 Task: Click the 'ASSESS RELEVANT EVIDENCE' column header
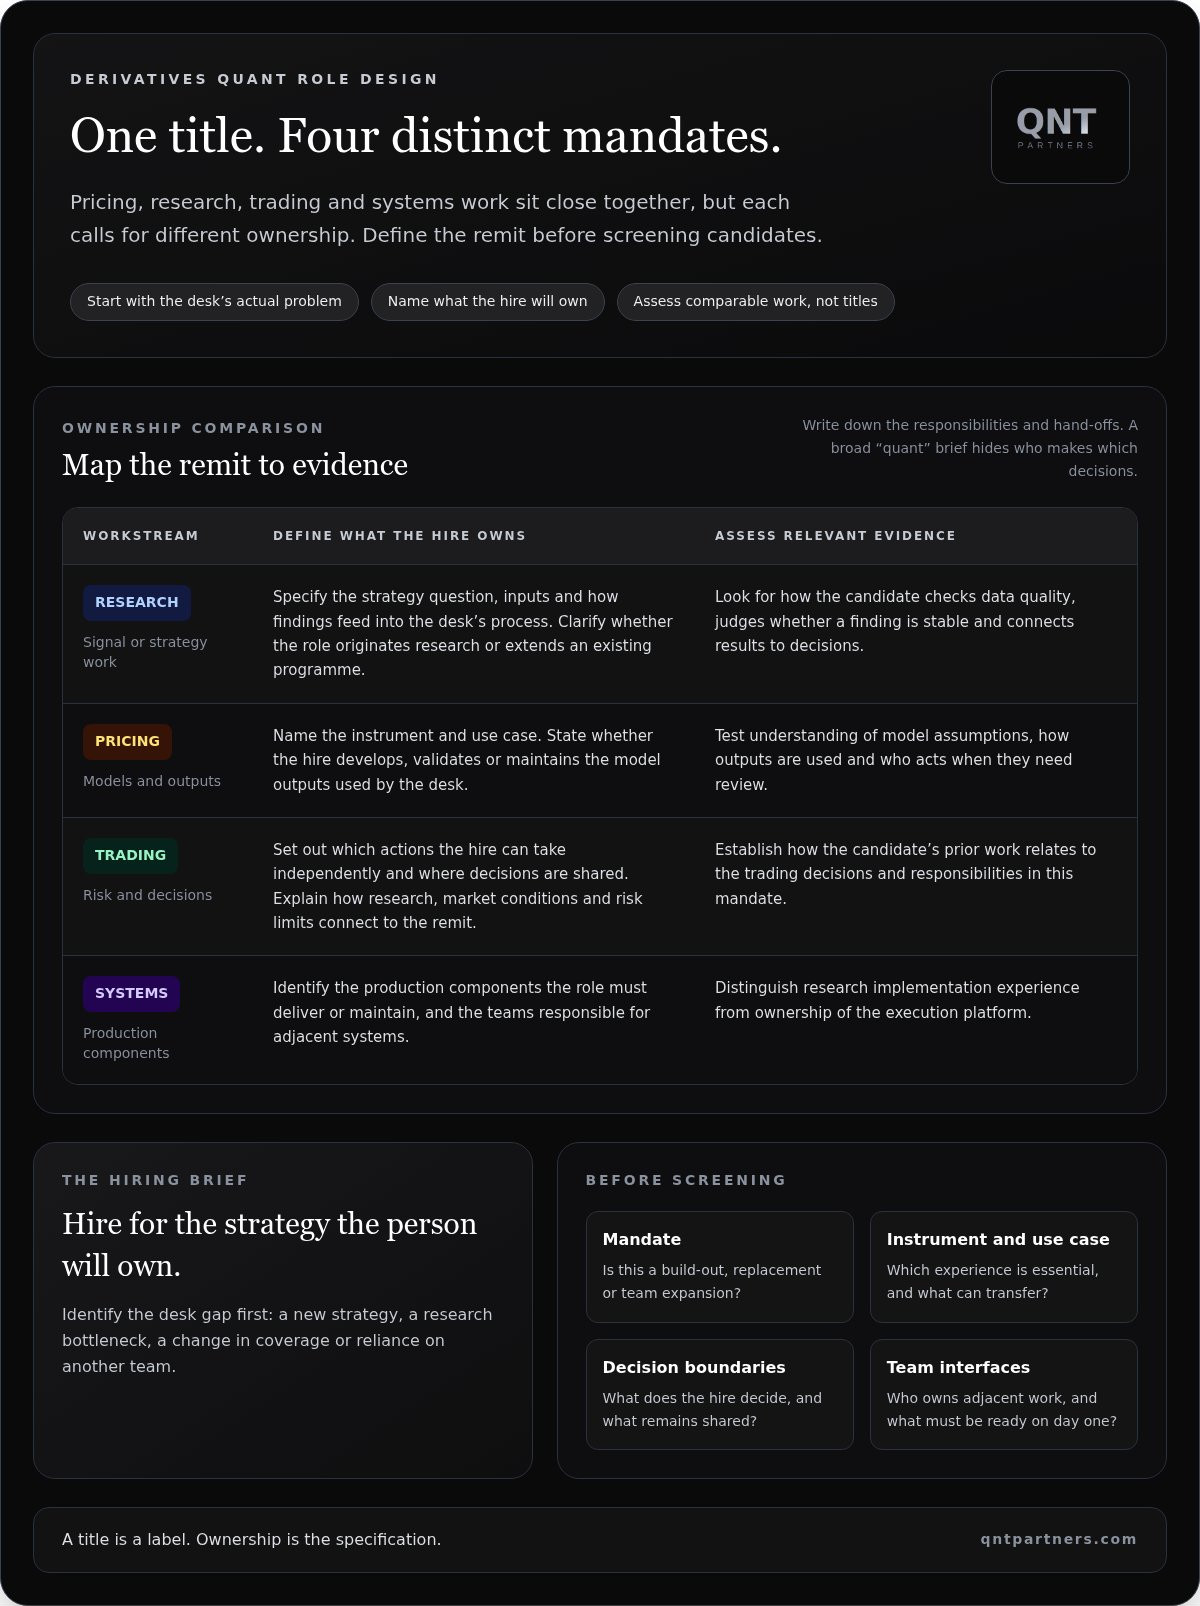coord(835,536)
